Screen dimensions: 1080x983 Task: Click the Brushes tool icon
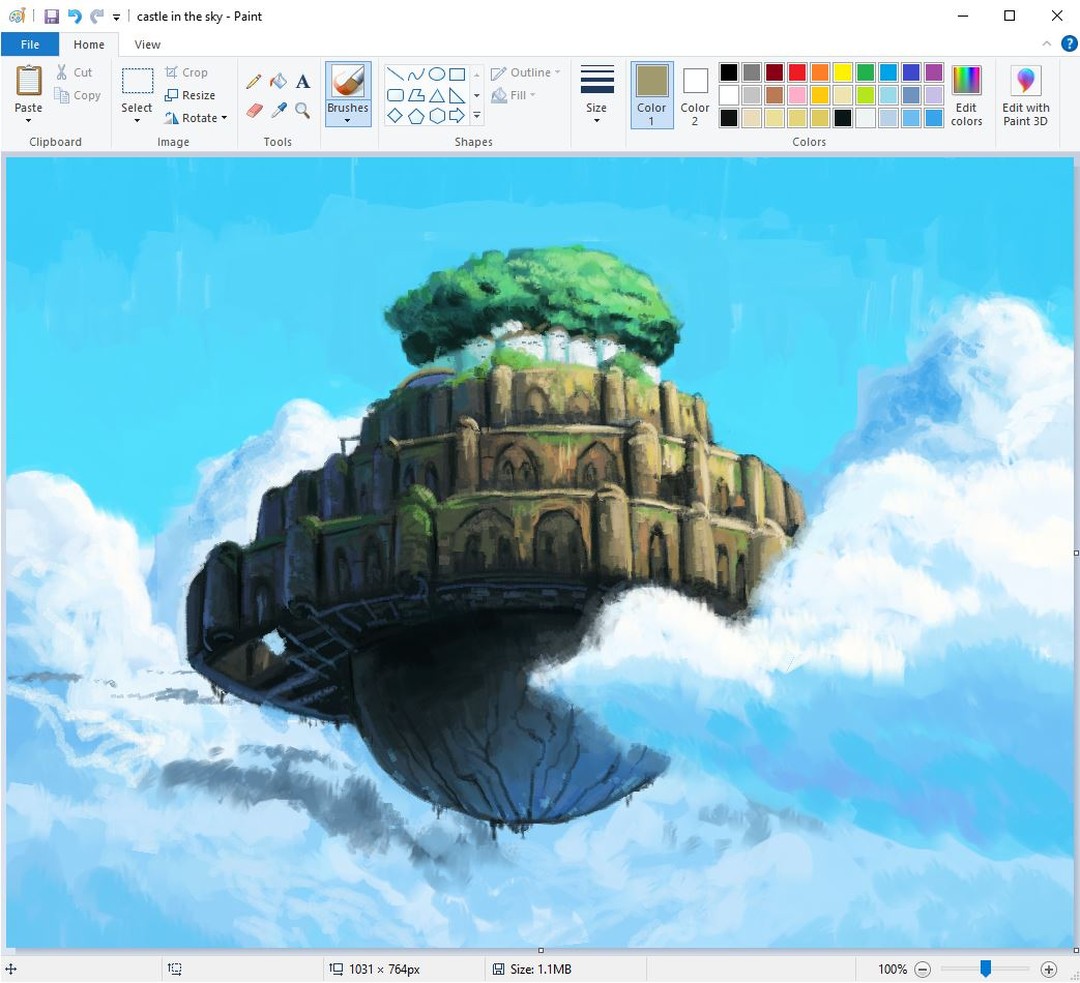tap(348, 81)
